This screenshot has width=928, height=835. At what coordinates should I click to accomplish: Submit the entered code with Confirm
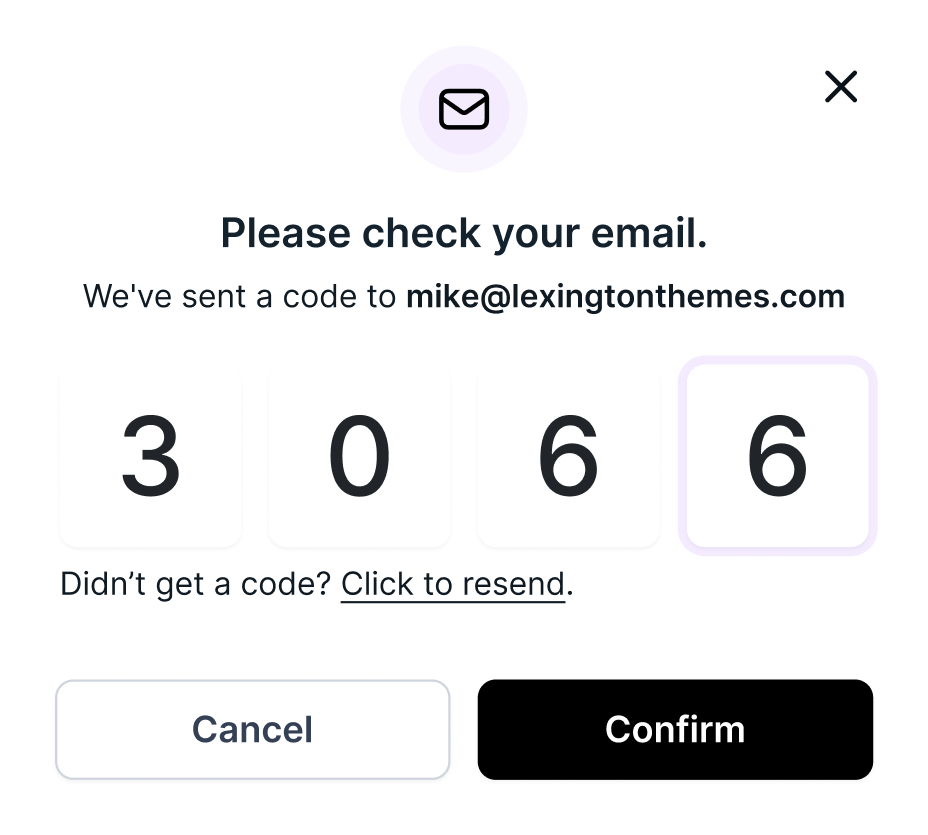click(x=675, y=729)
